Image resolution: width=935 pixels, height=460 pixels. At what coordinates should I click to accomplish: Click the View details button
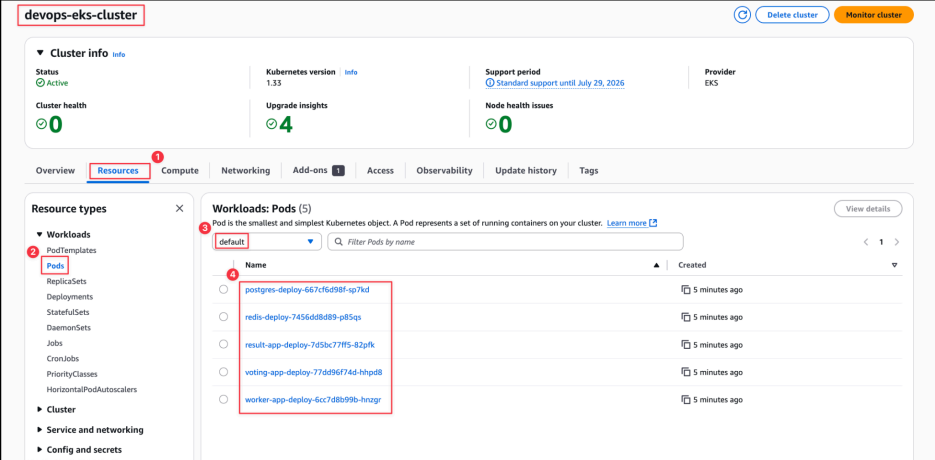point(868,209)
